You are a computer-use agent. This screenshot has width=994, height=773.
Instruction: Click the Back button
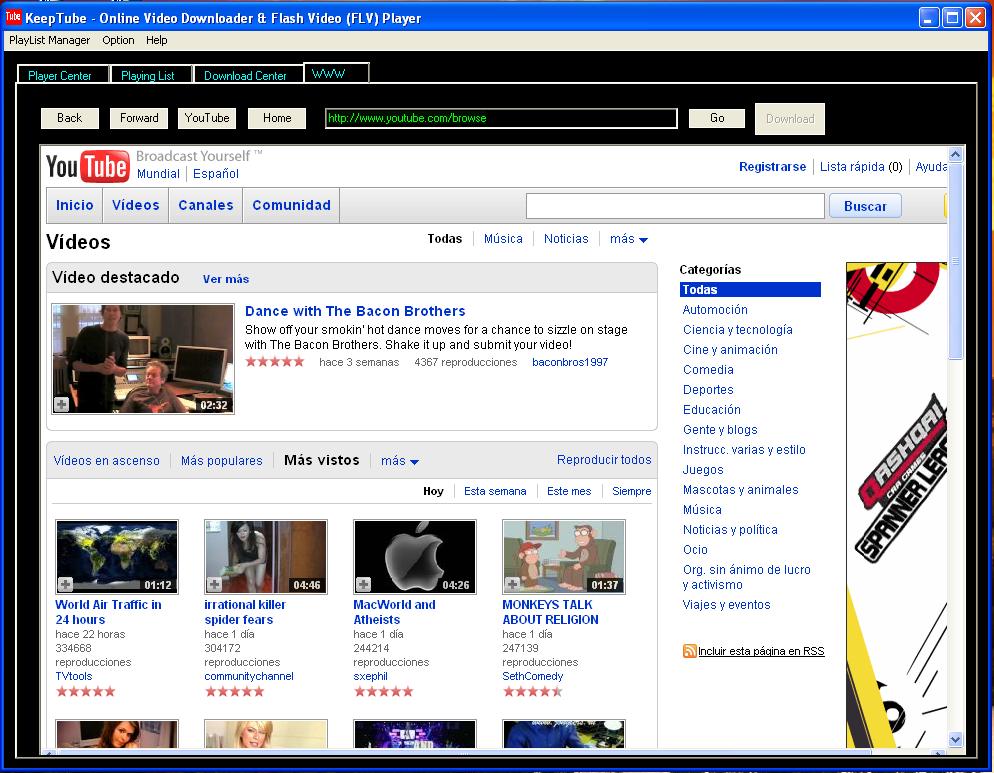[70, 118]
